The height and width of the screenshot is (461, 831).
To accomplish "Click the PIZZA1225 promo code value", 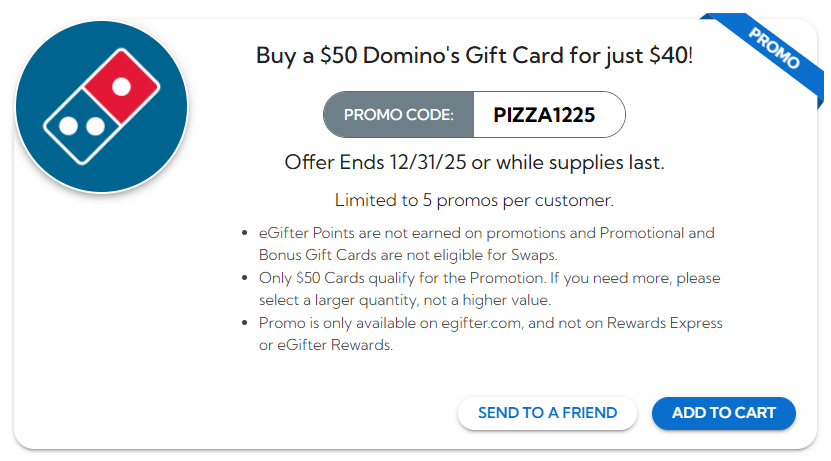I will click(x=545, y=115).
